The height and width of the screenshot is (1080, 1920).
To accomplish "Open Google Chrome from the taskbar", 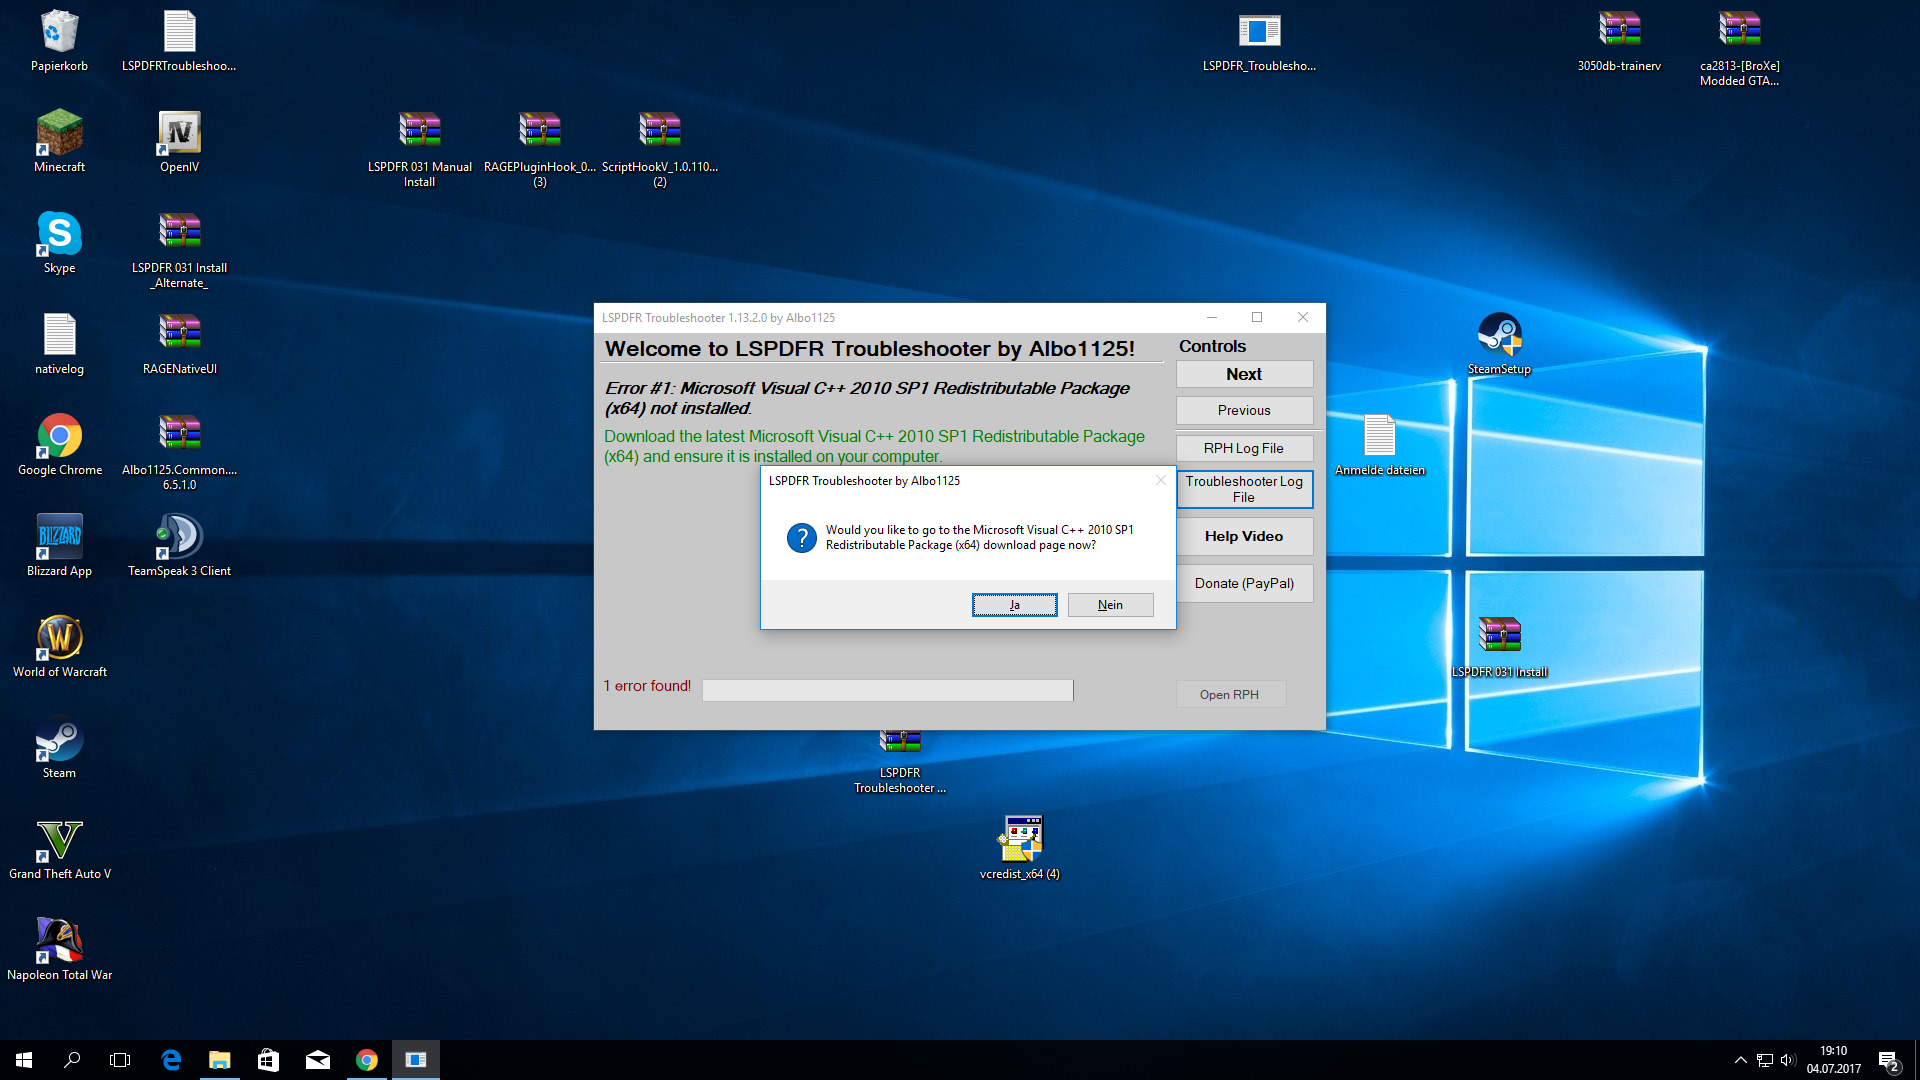I will coord(367,1060).
